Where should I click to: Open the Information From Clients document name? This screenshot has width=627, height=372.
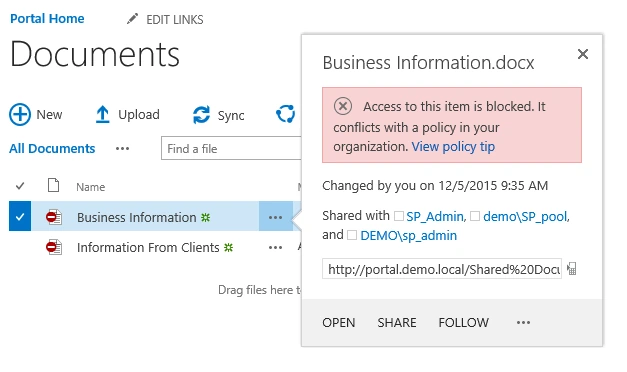pos(148,248)
